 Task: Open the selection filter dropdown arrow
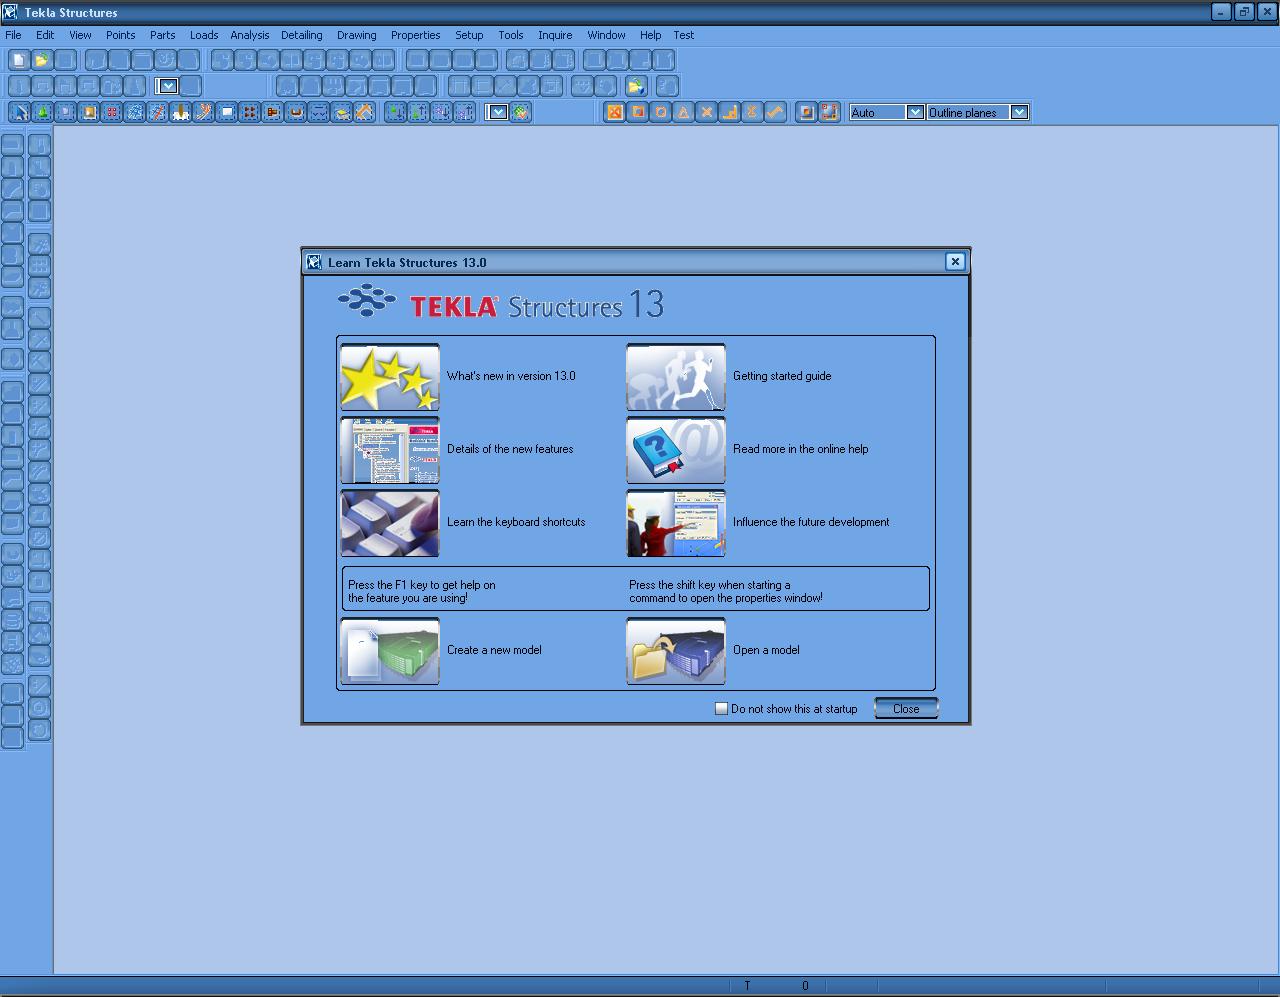click(x=497, y=112)
